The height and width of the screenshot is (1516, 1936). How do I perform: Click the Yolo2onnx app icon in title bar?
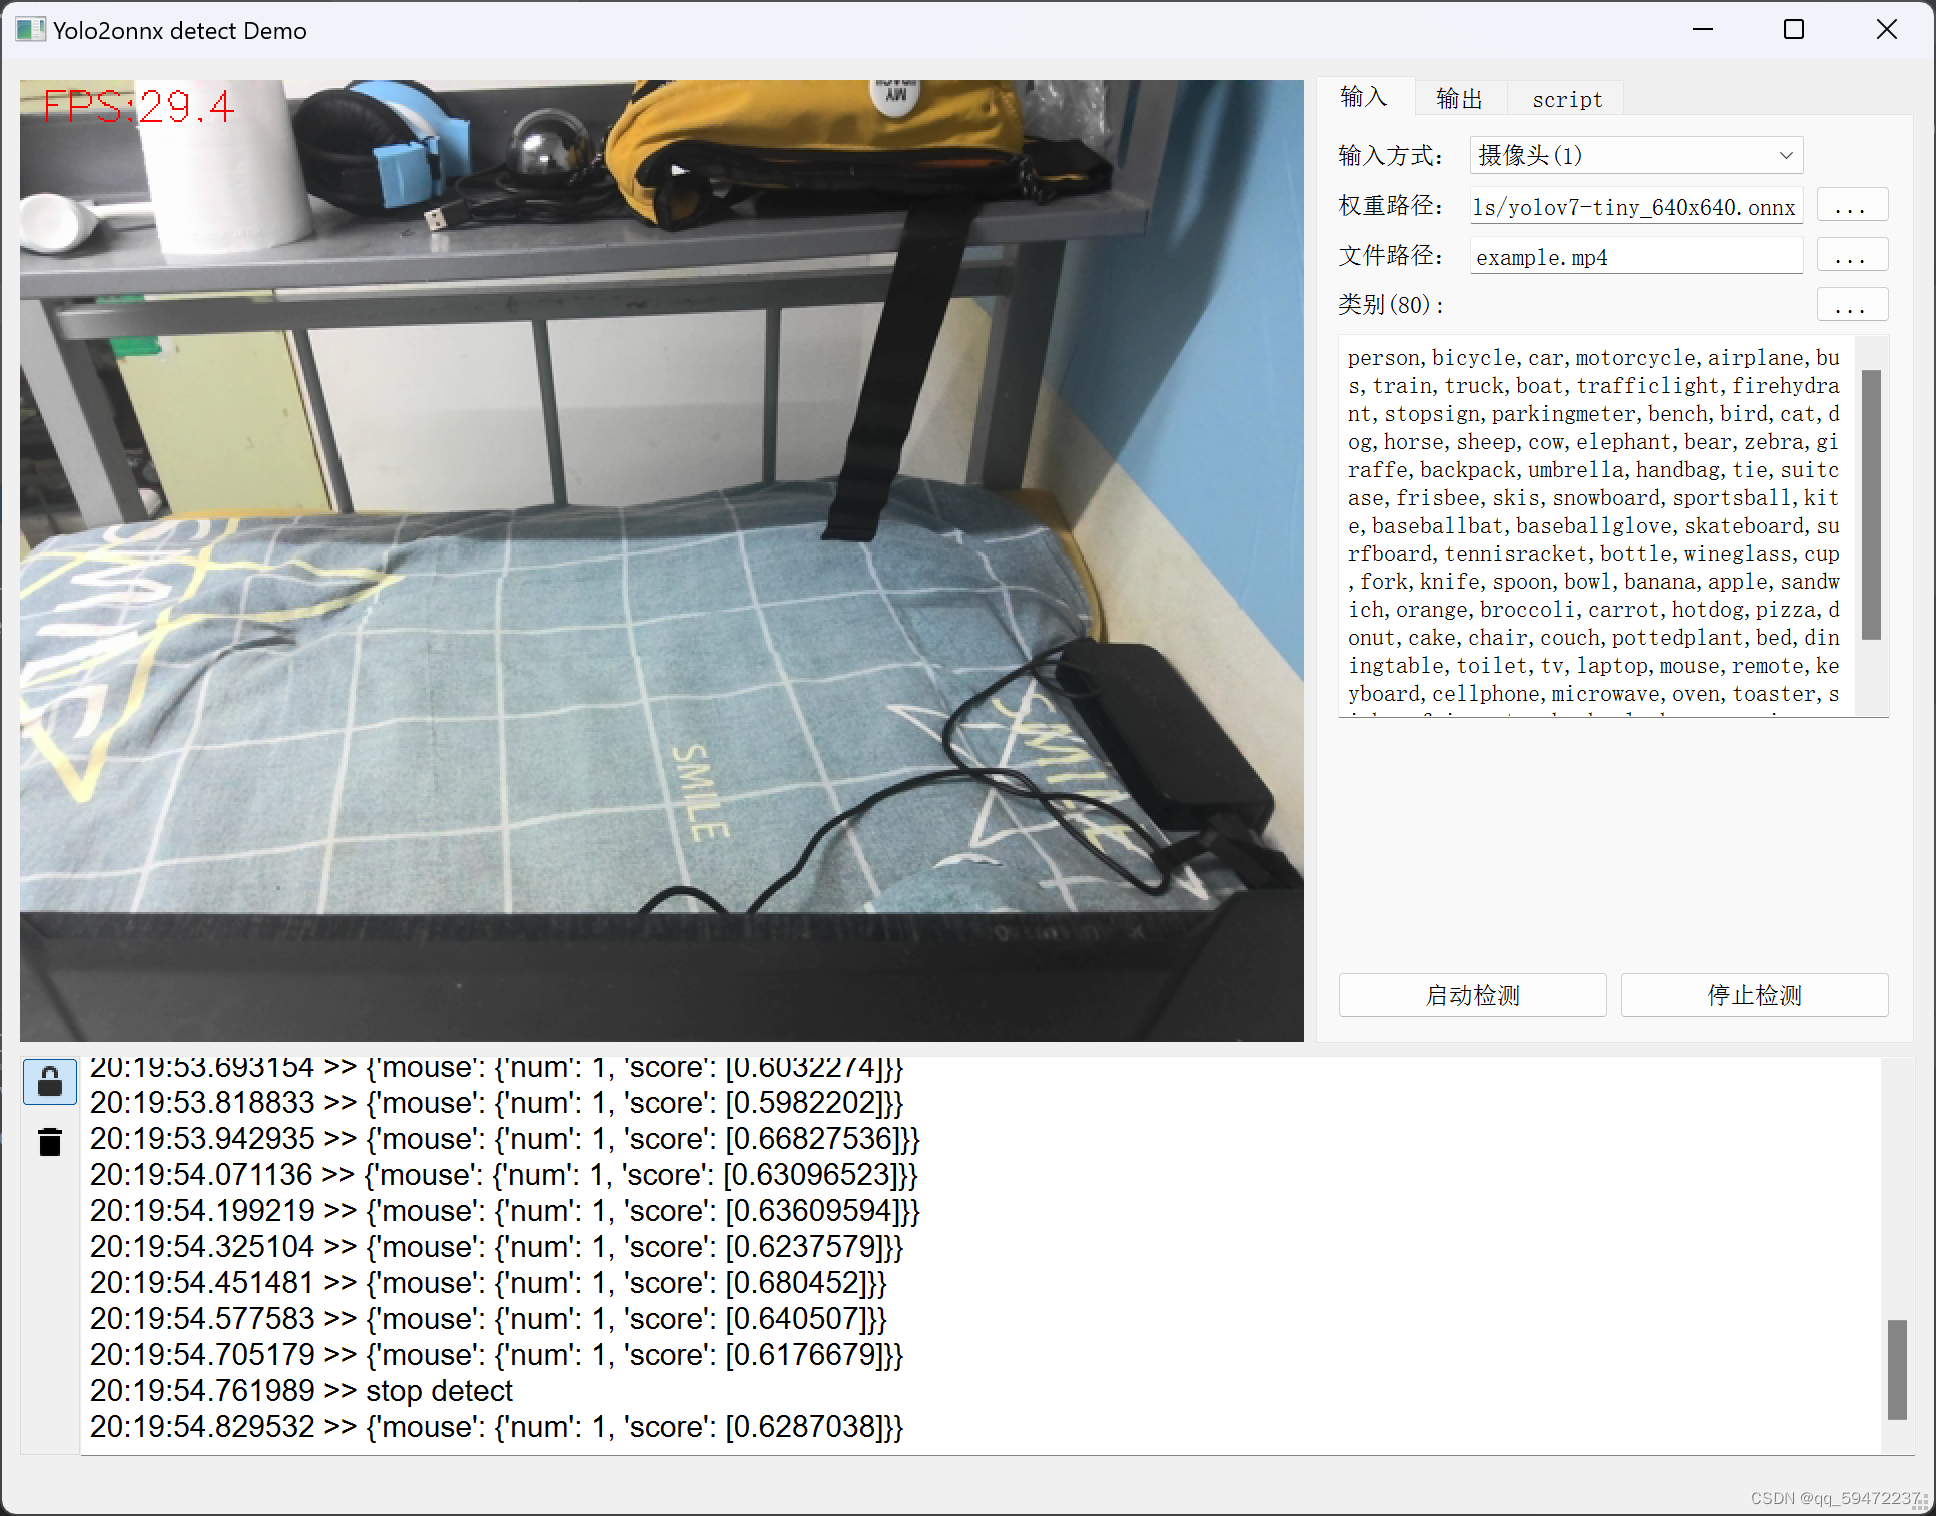[30, 30]
